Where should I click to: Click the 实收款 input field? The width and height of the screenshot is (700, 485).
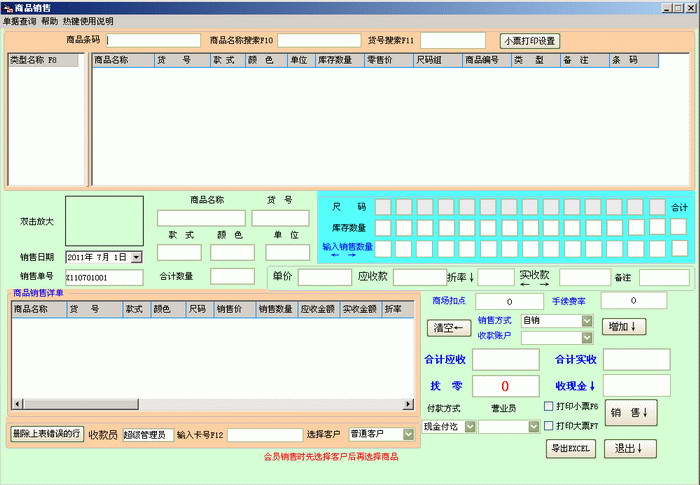click(585, 277)
